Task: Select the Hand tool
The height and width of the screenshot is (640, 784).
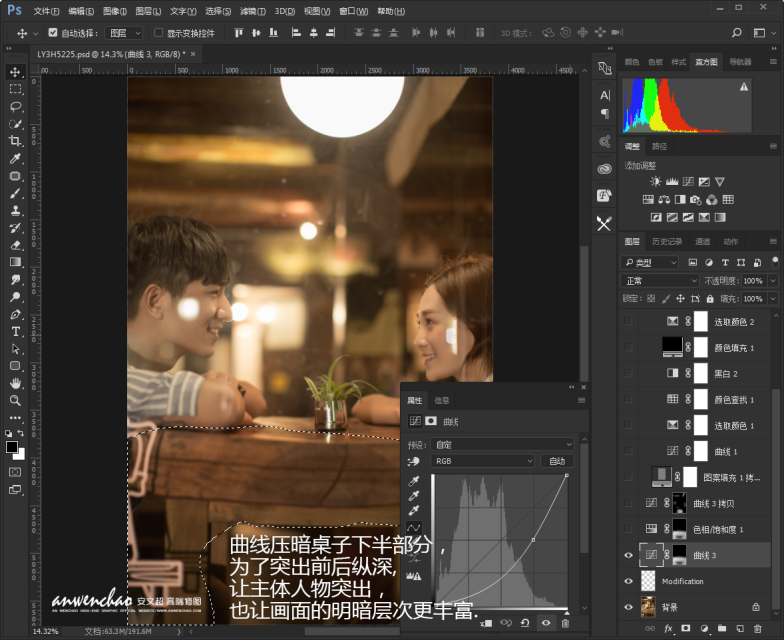Action: (15, 384)
